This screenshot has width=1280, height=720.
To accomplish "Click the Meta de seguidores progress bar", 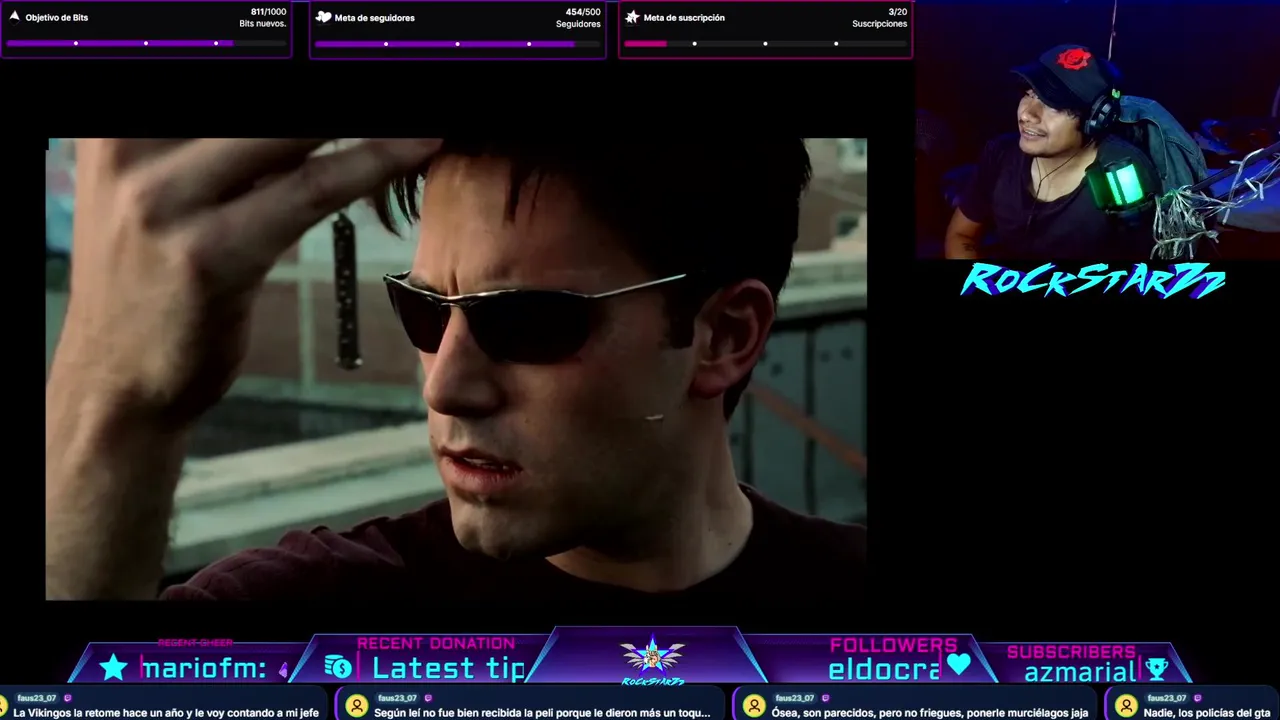I will (x=457, y=43).
